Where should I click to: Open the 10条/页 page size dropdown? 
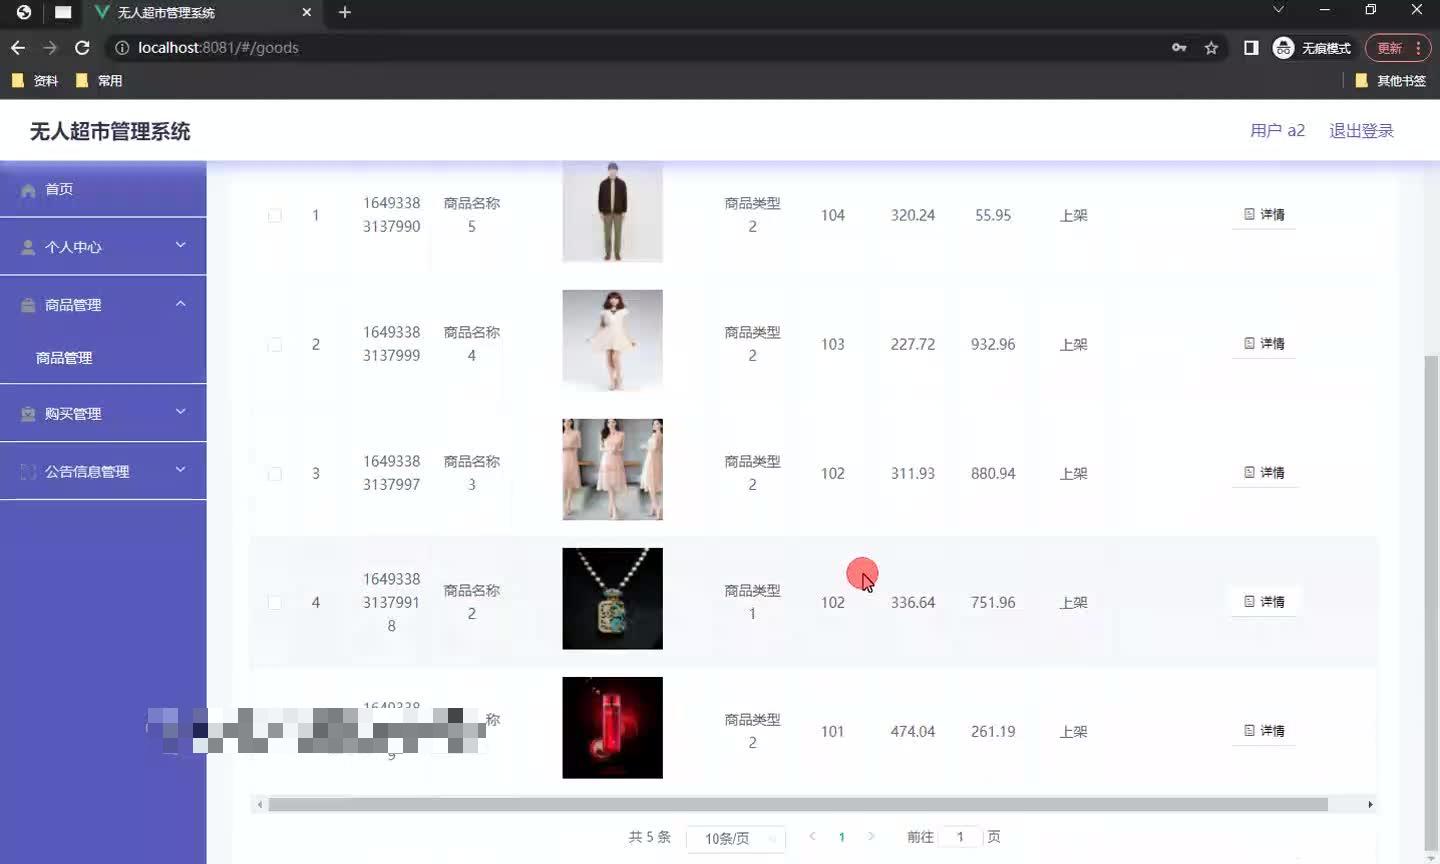coord(736,838)
